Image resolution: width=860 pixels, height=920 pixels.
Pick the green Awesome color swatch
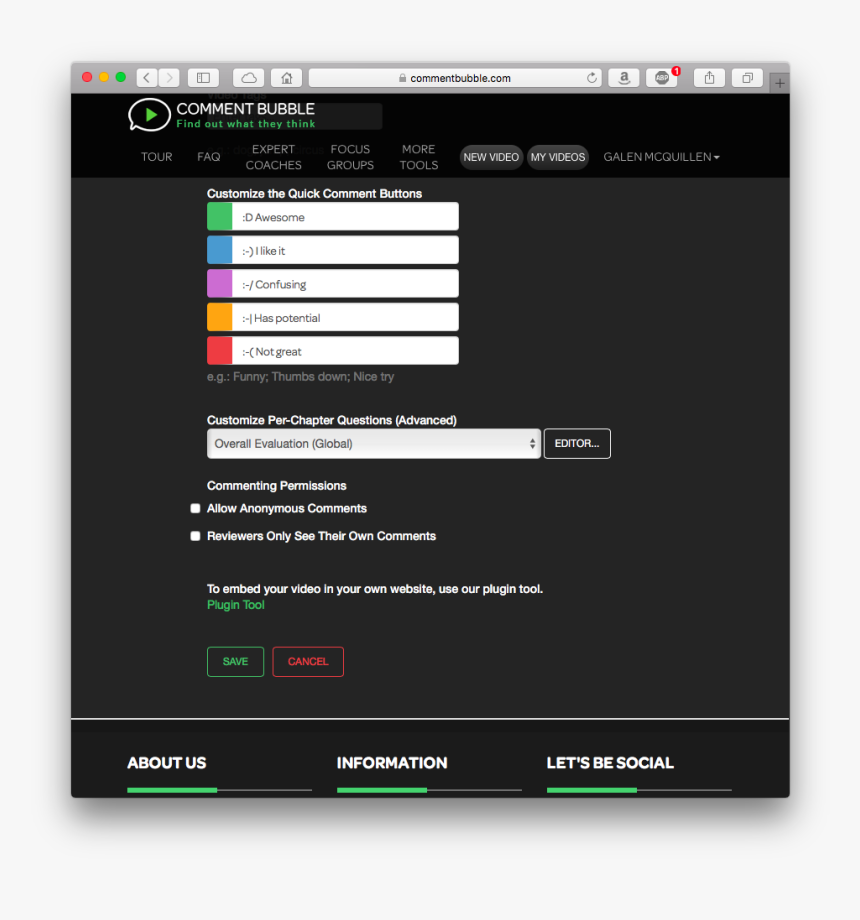pos(219,217)
